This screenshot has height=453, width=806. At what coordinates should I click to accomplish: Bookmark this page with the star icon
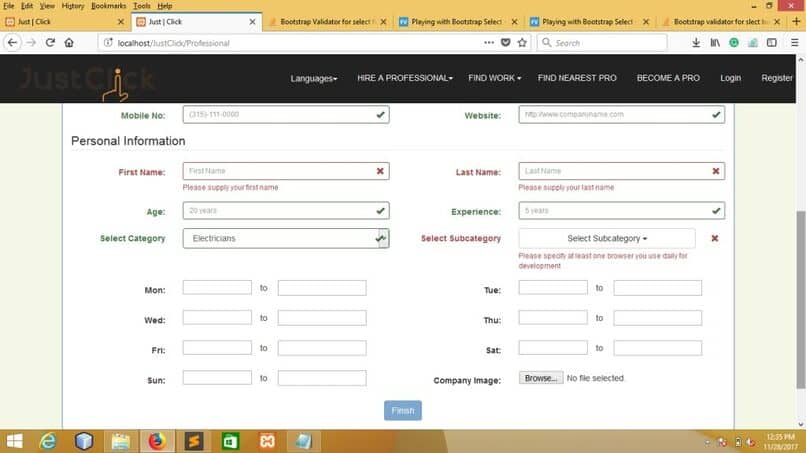[522, 43]
